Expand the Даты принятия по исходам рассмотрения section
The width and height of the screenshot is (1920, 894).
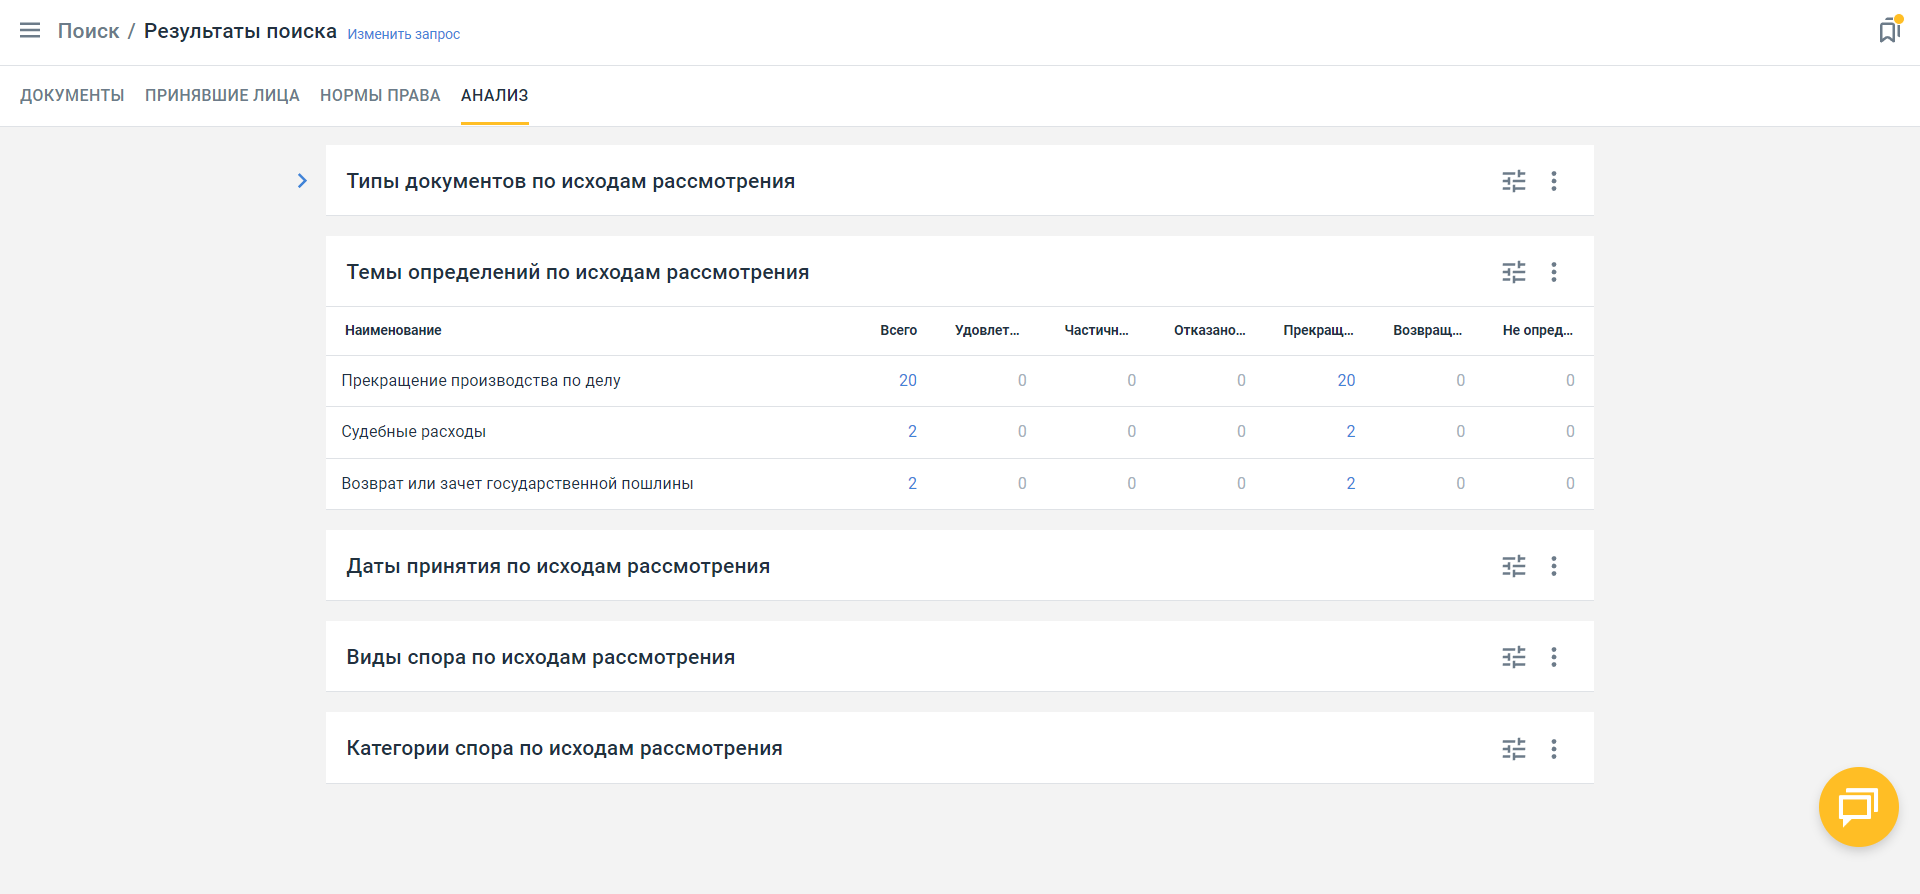[558, 566]
